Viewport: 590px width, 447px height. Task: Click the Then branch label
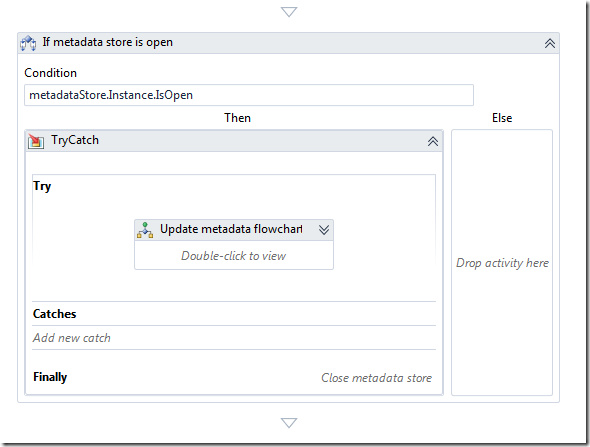pos(237,118)
